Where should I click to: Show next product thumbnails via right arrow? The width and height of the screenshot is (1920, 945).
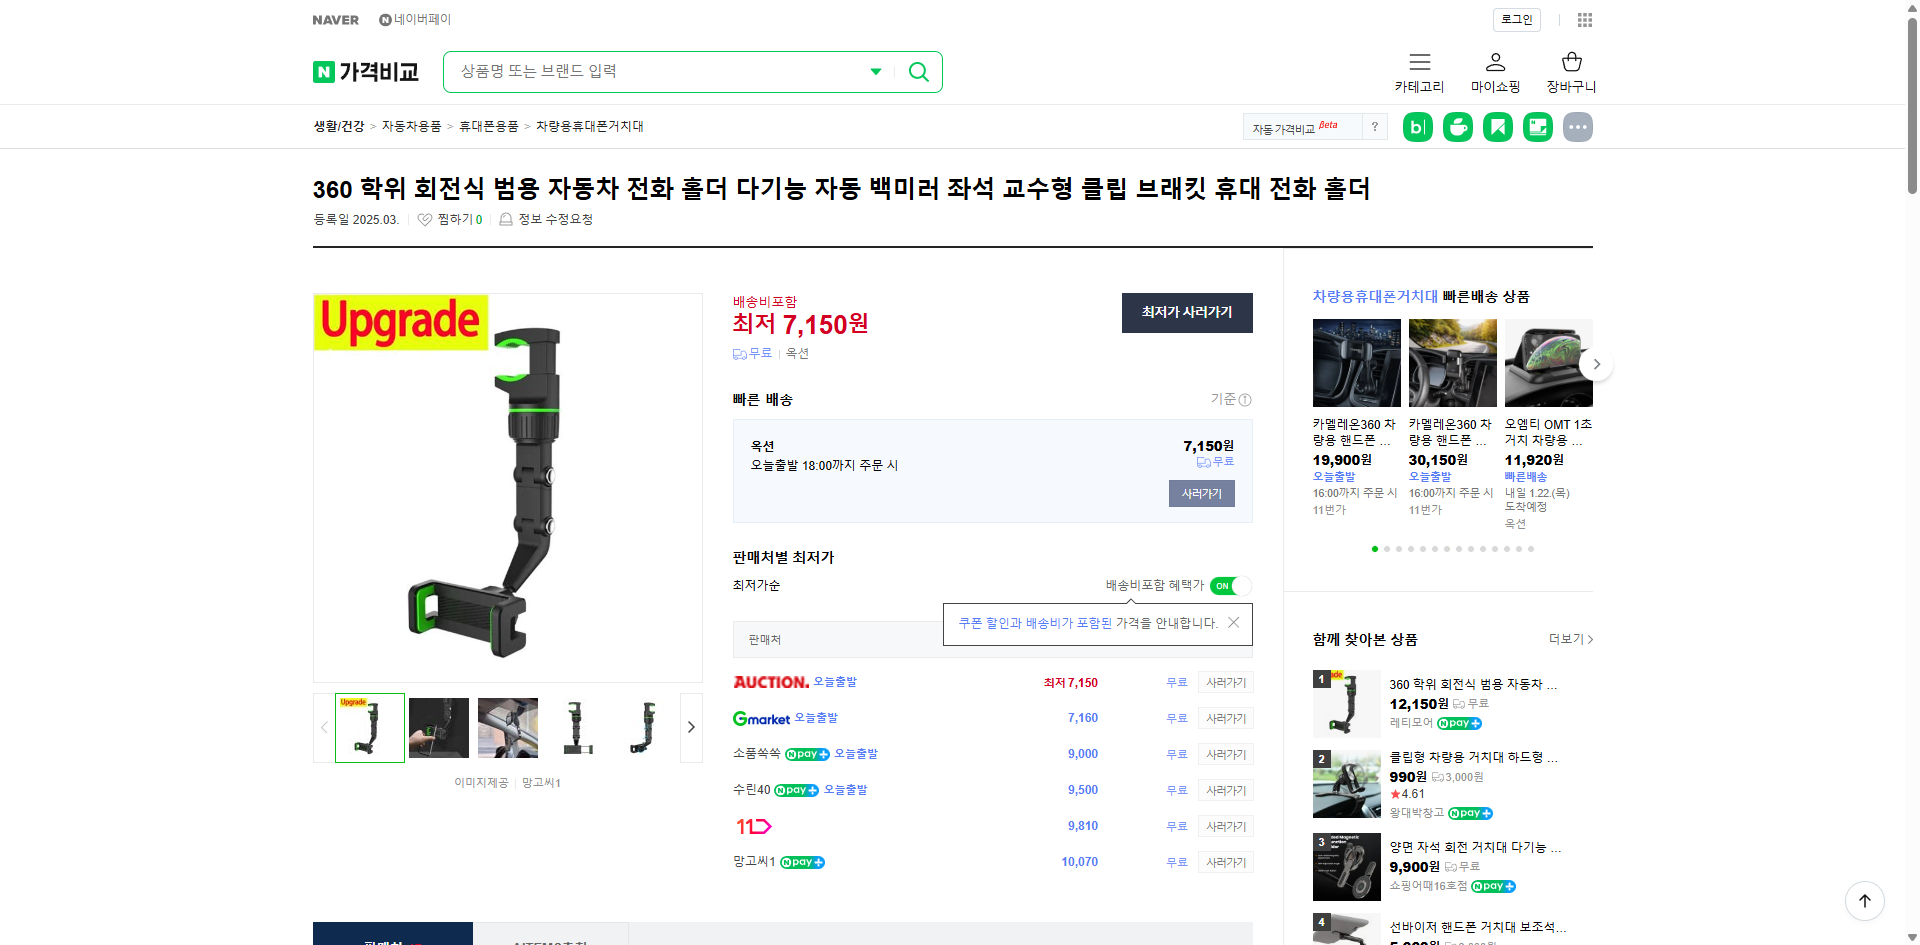[x=690, y=727]
